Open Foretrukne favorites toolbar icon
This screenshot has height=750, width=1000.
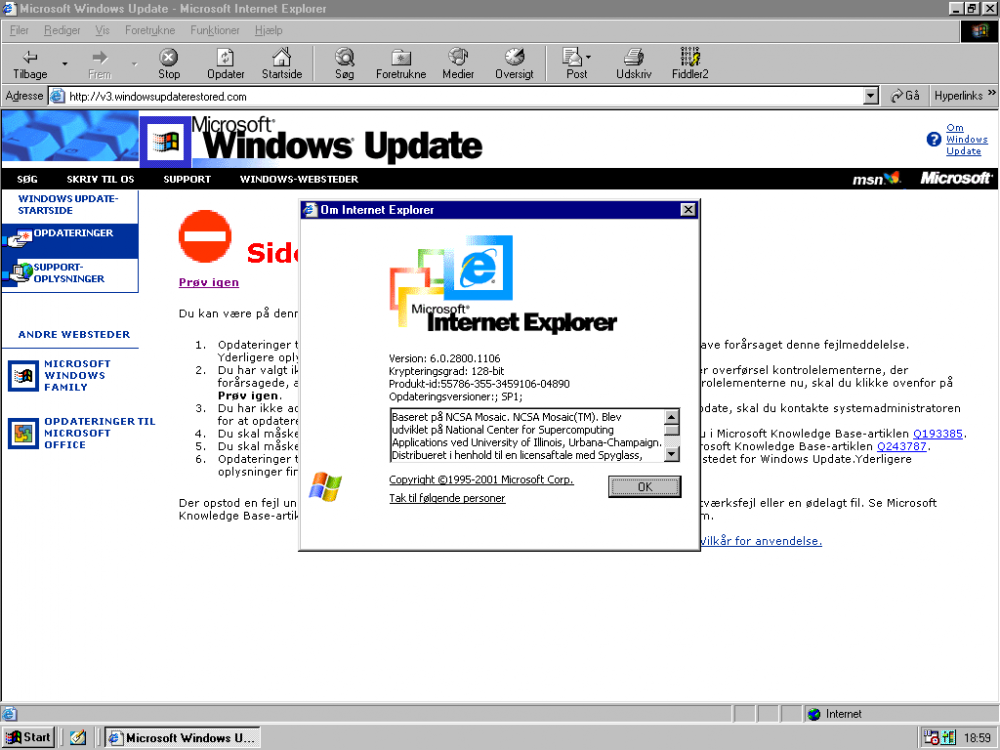401,58
